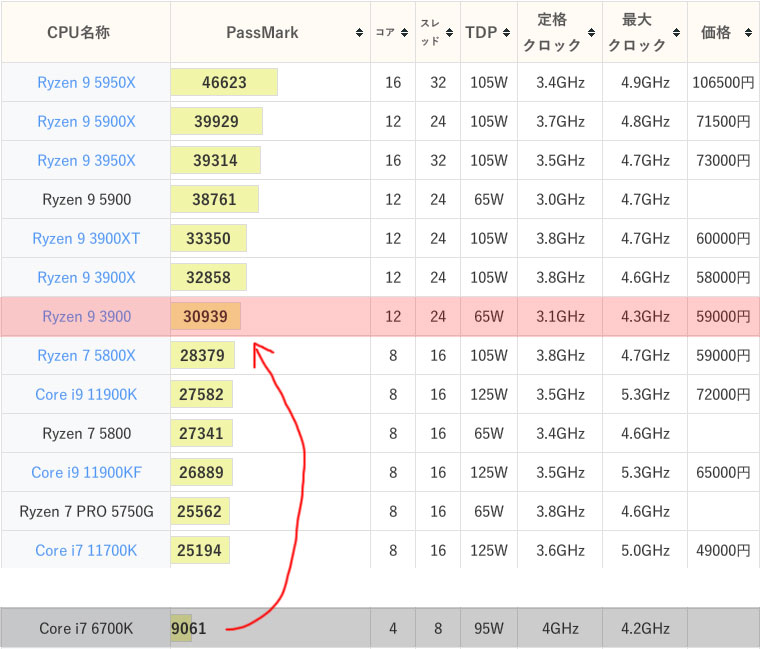Click the 95W TDP cell
This screenshot has width=760, height=649.
click(x=489, y=629)
